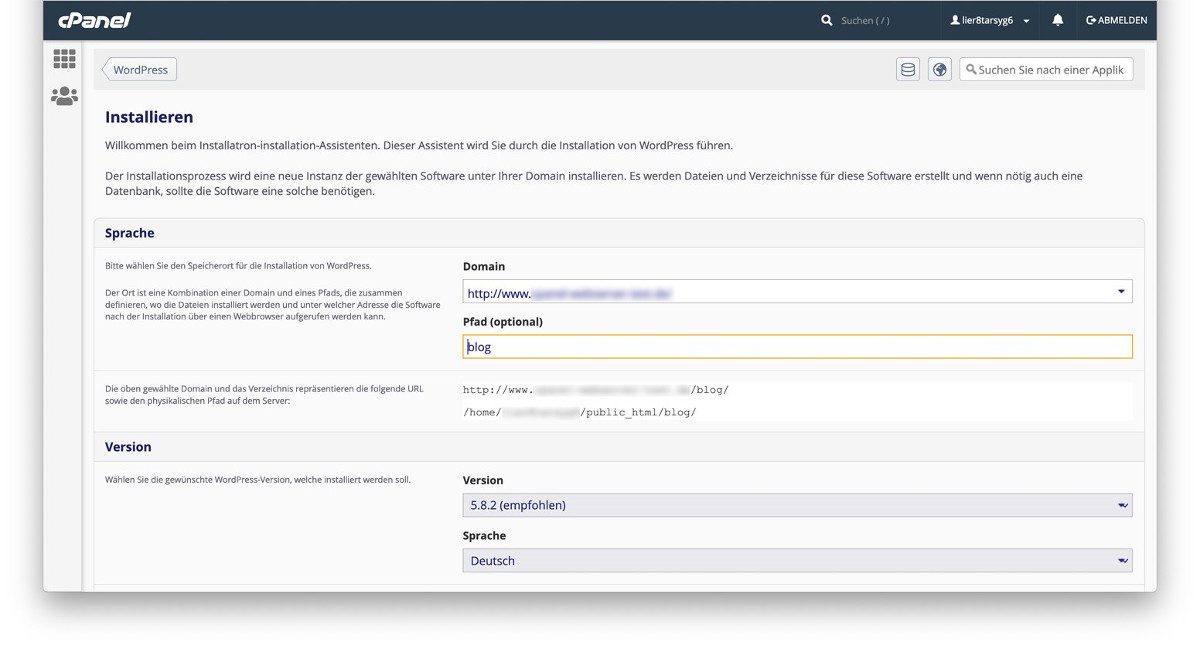Focus the top Suchen search field
This screenshot has width=1200, height=649.
pyautogui.click(x=865, y=20)
